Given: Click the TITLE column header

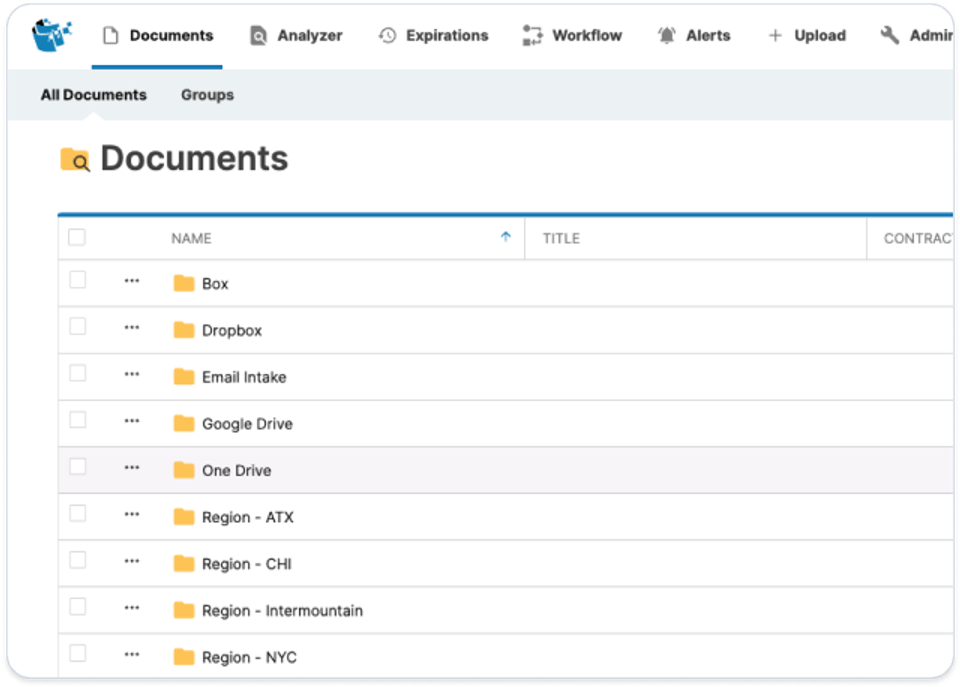Looking at the screenshot, I should pos(561,238).
